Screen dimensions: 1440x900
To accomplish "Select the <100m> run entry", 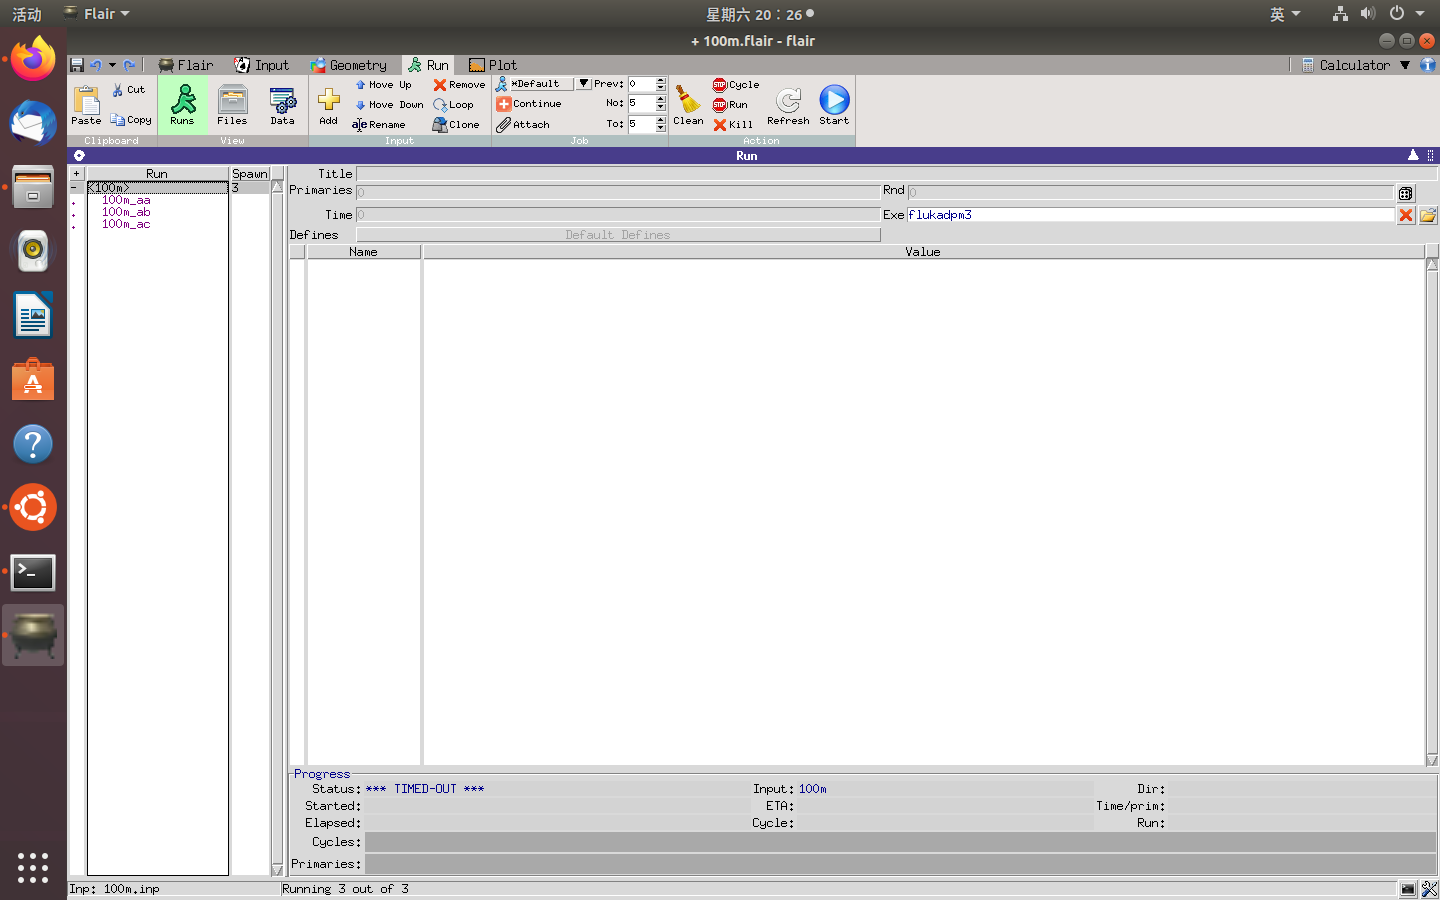I will pyautogui.click(x=157, y=188).
